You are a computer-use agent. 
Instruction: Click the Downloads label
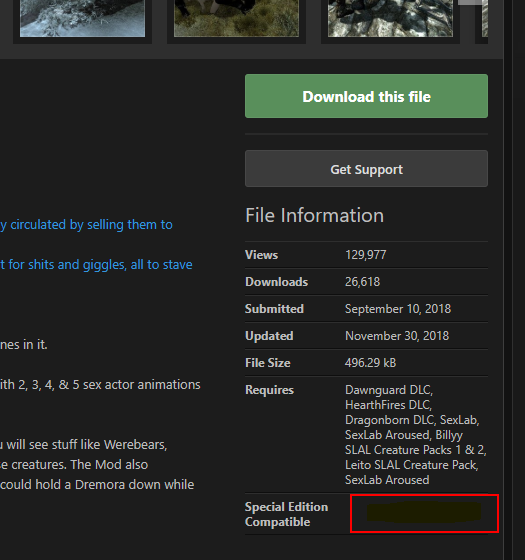(x=276, y=282)
